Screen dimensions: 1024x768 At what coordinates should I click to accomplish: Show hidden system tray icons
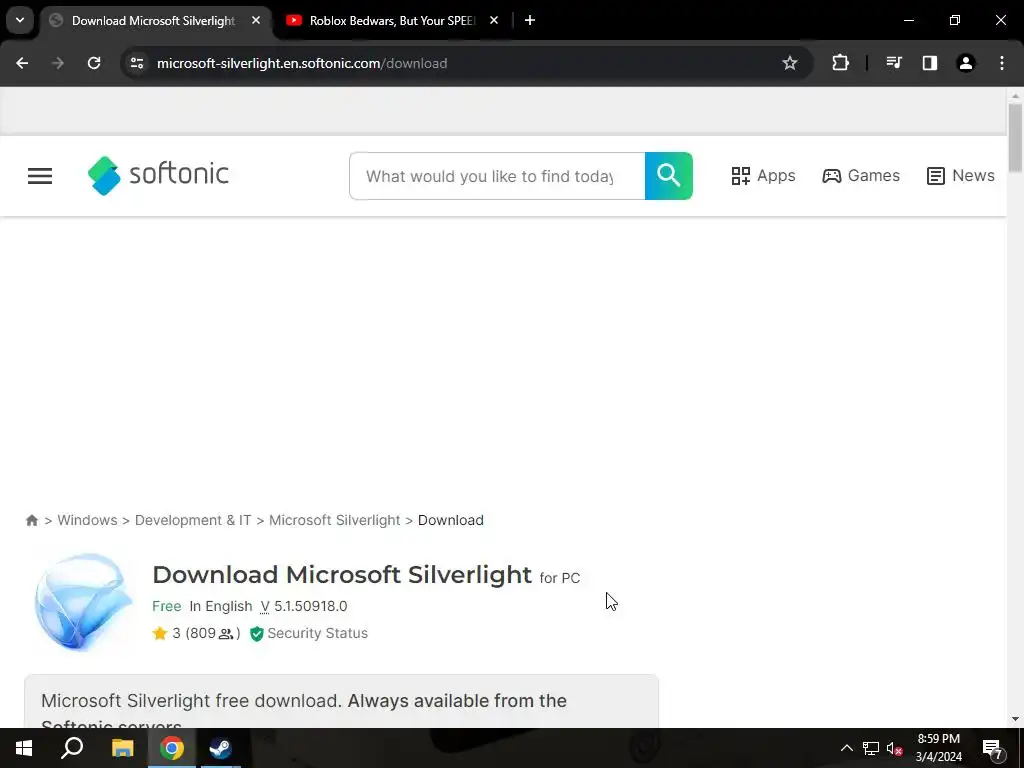(846, 748)
